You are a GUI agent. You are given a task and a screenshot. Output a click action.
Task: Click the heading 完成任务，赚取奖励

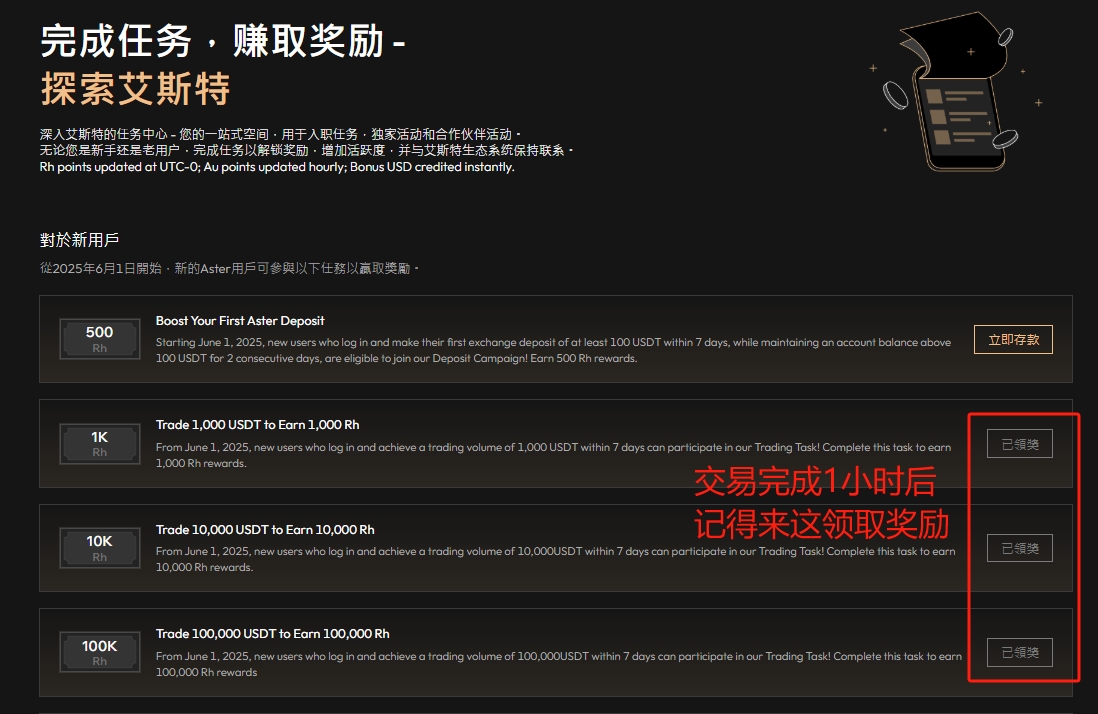pyautogui.click(x=223, y=41)
